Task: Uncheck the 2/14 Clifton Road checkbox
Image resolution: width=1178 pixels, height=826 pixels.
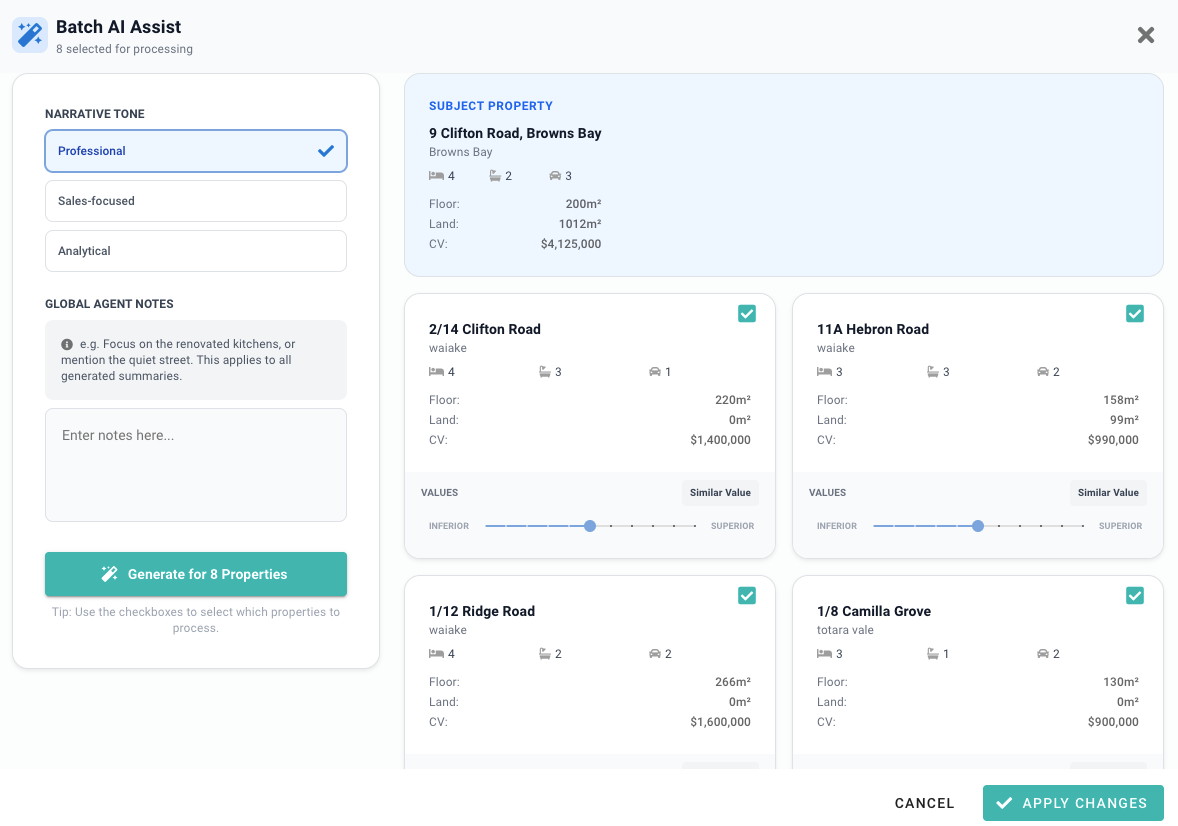Action: (747, 314)
